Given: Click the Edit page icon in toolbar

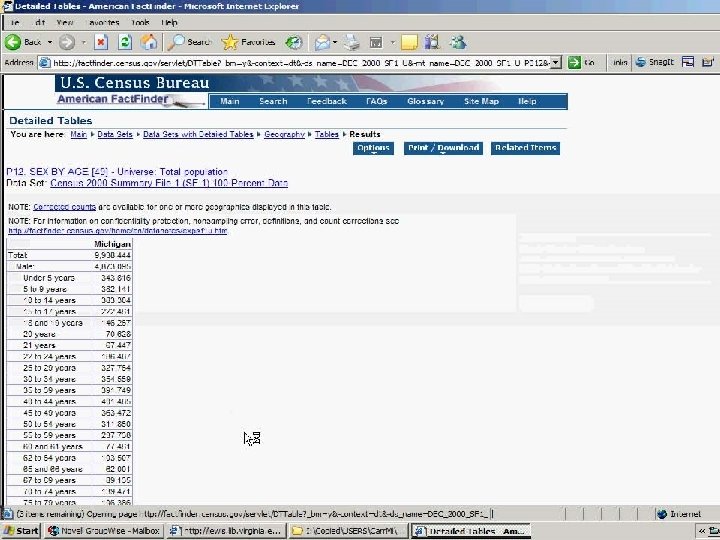Looking at the screenshot, I should (376, 43).
